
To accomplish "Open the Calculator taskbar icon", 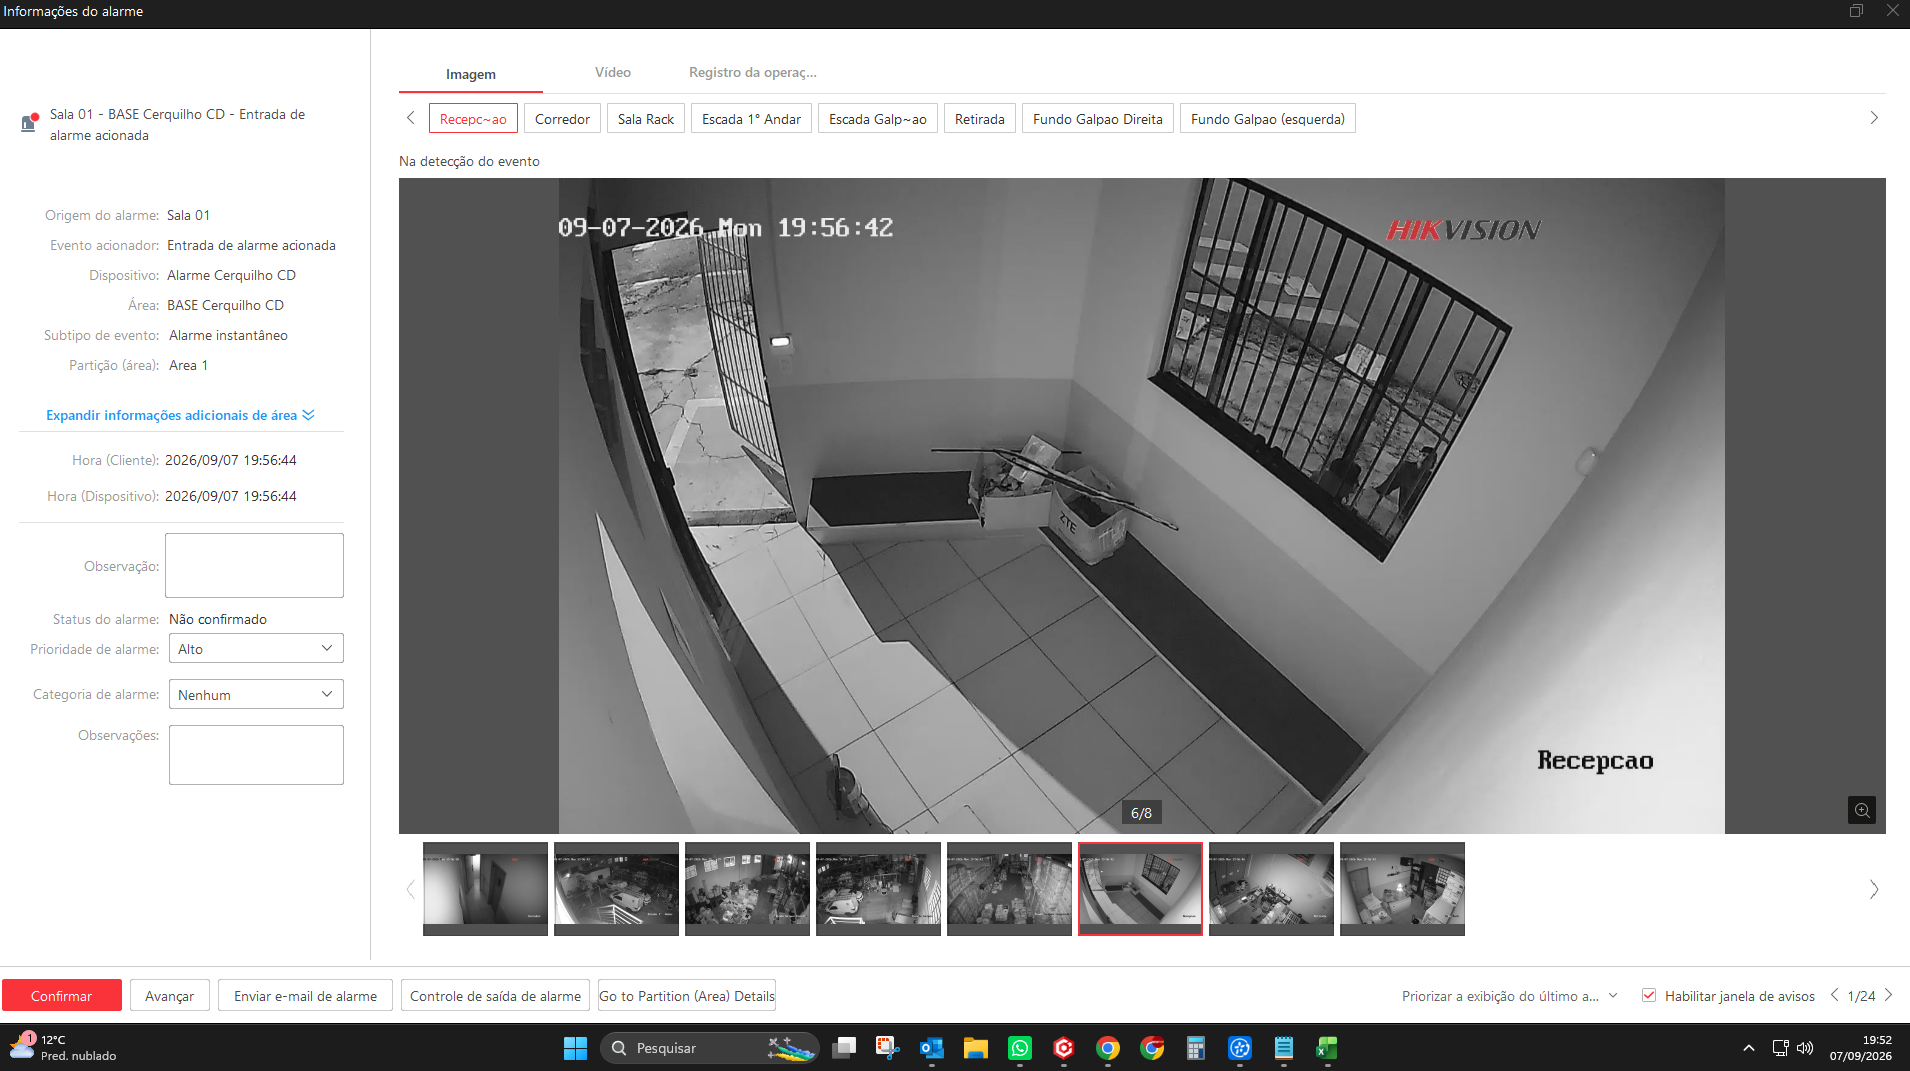I will [x=1195, y=1048].
